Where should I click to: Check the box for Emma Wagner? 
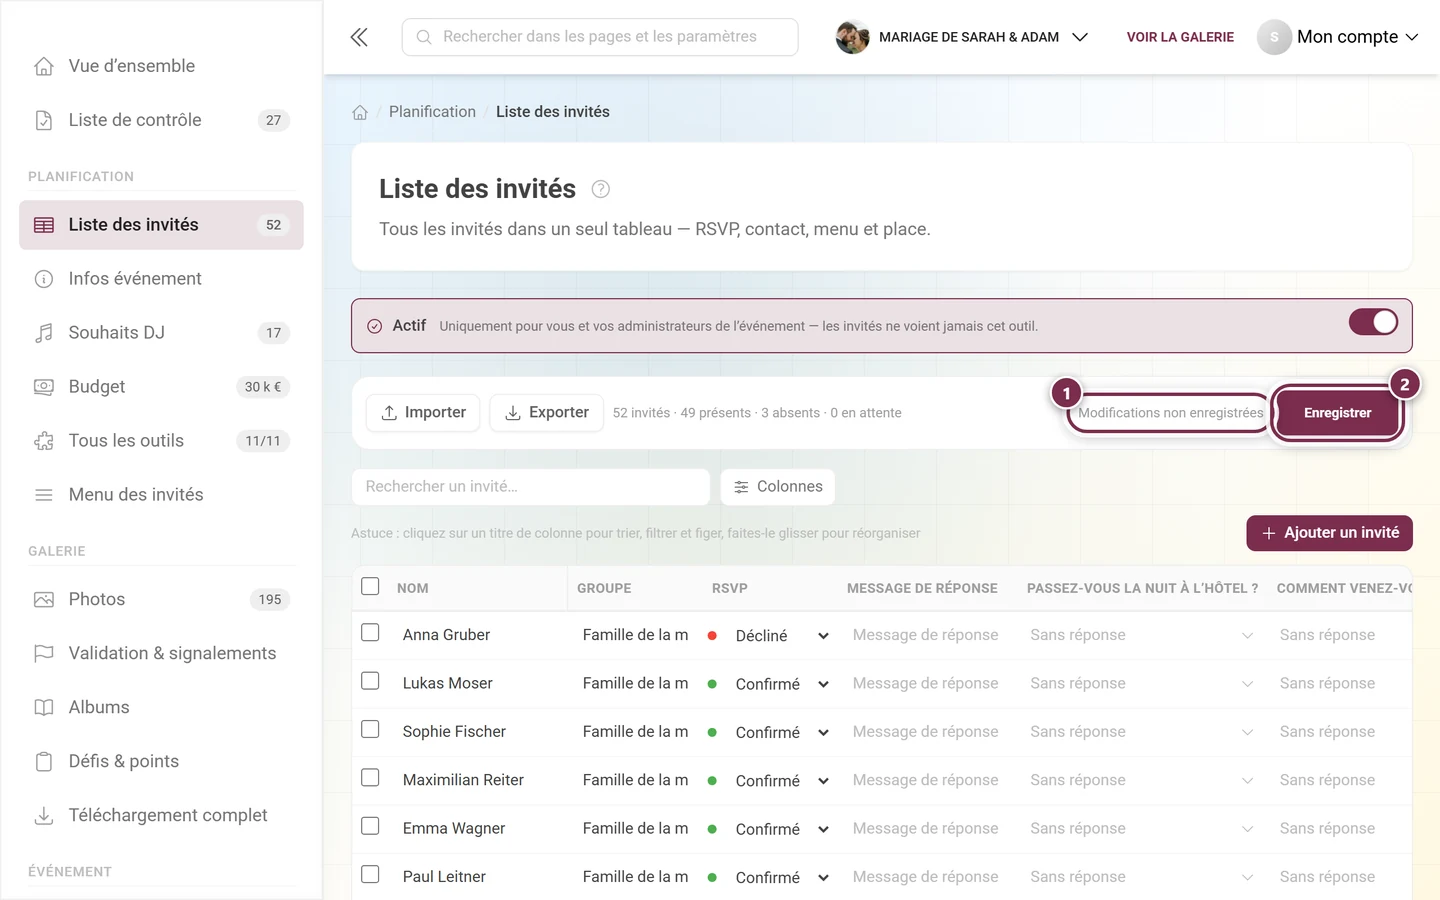[370, 826]
